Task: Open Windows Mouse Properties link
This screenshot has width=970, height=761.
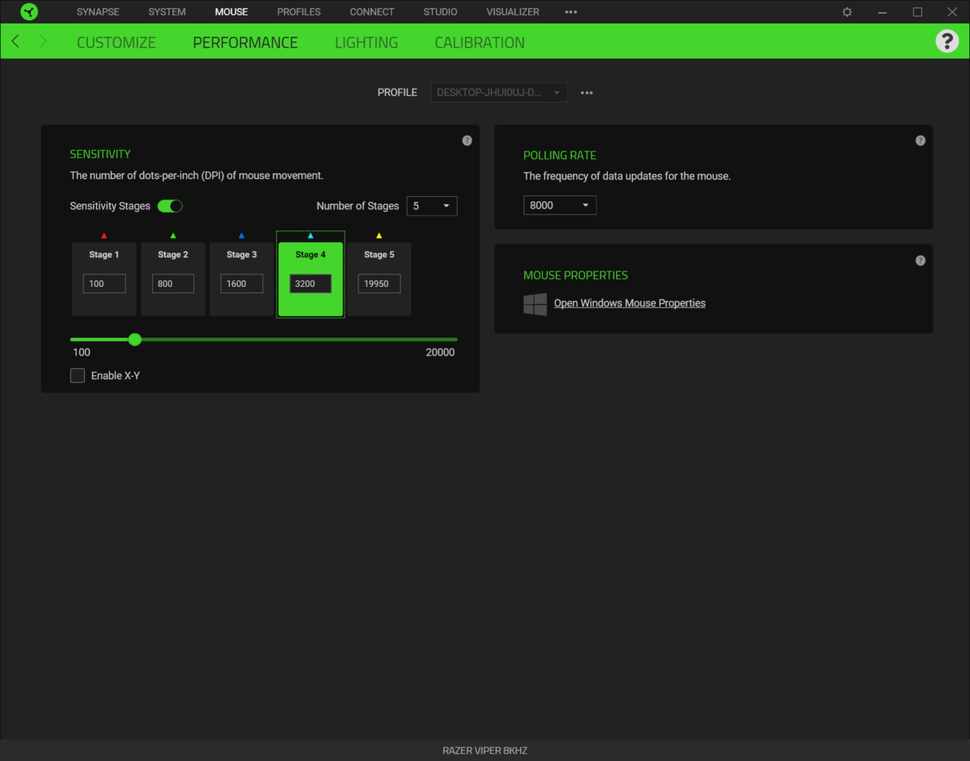Action: tap(629, 302)
